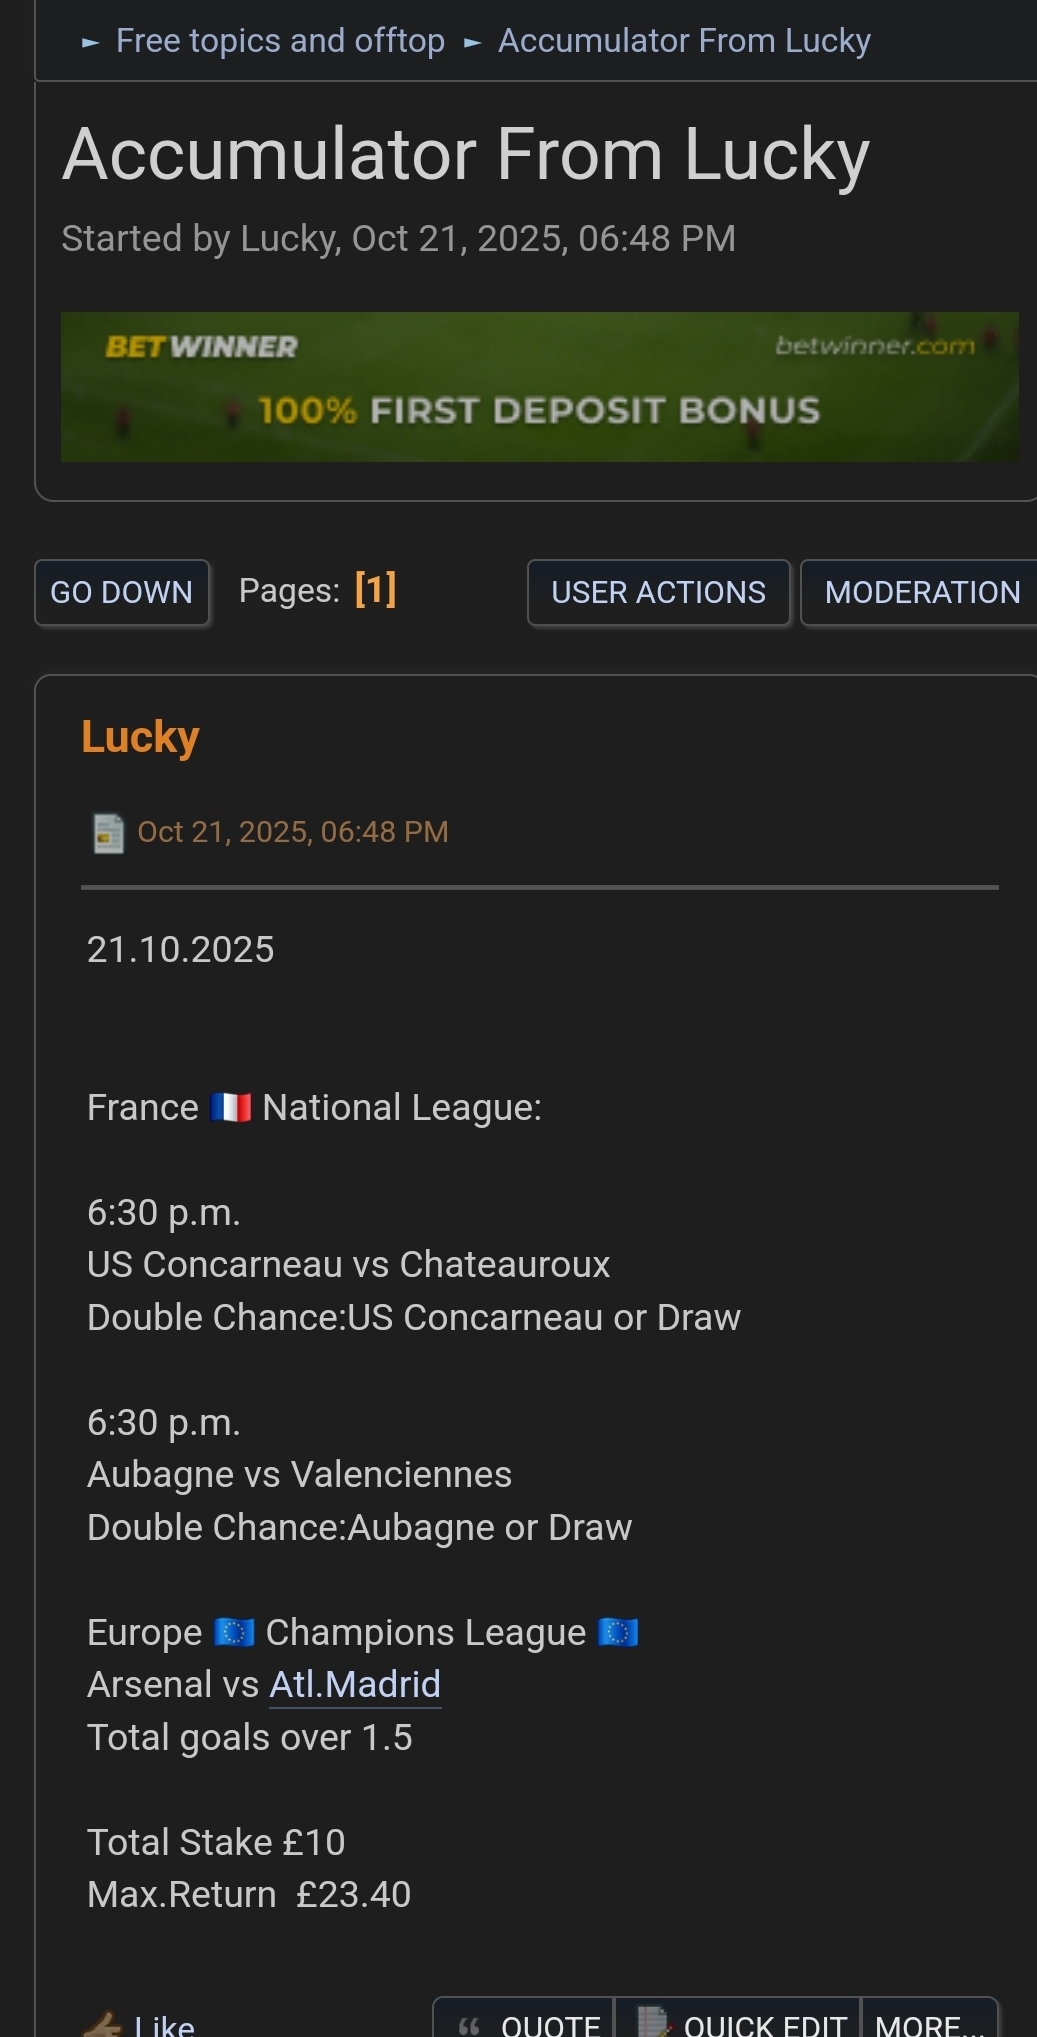1037x2037 pixels.
Task: Open the User Actions dropdown
Action: pos(658,593)
